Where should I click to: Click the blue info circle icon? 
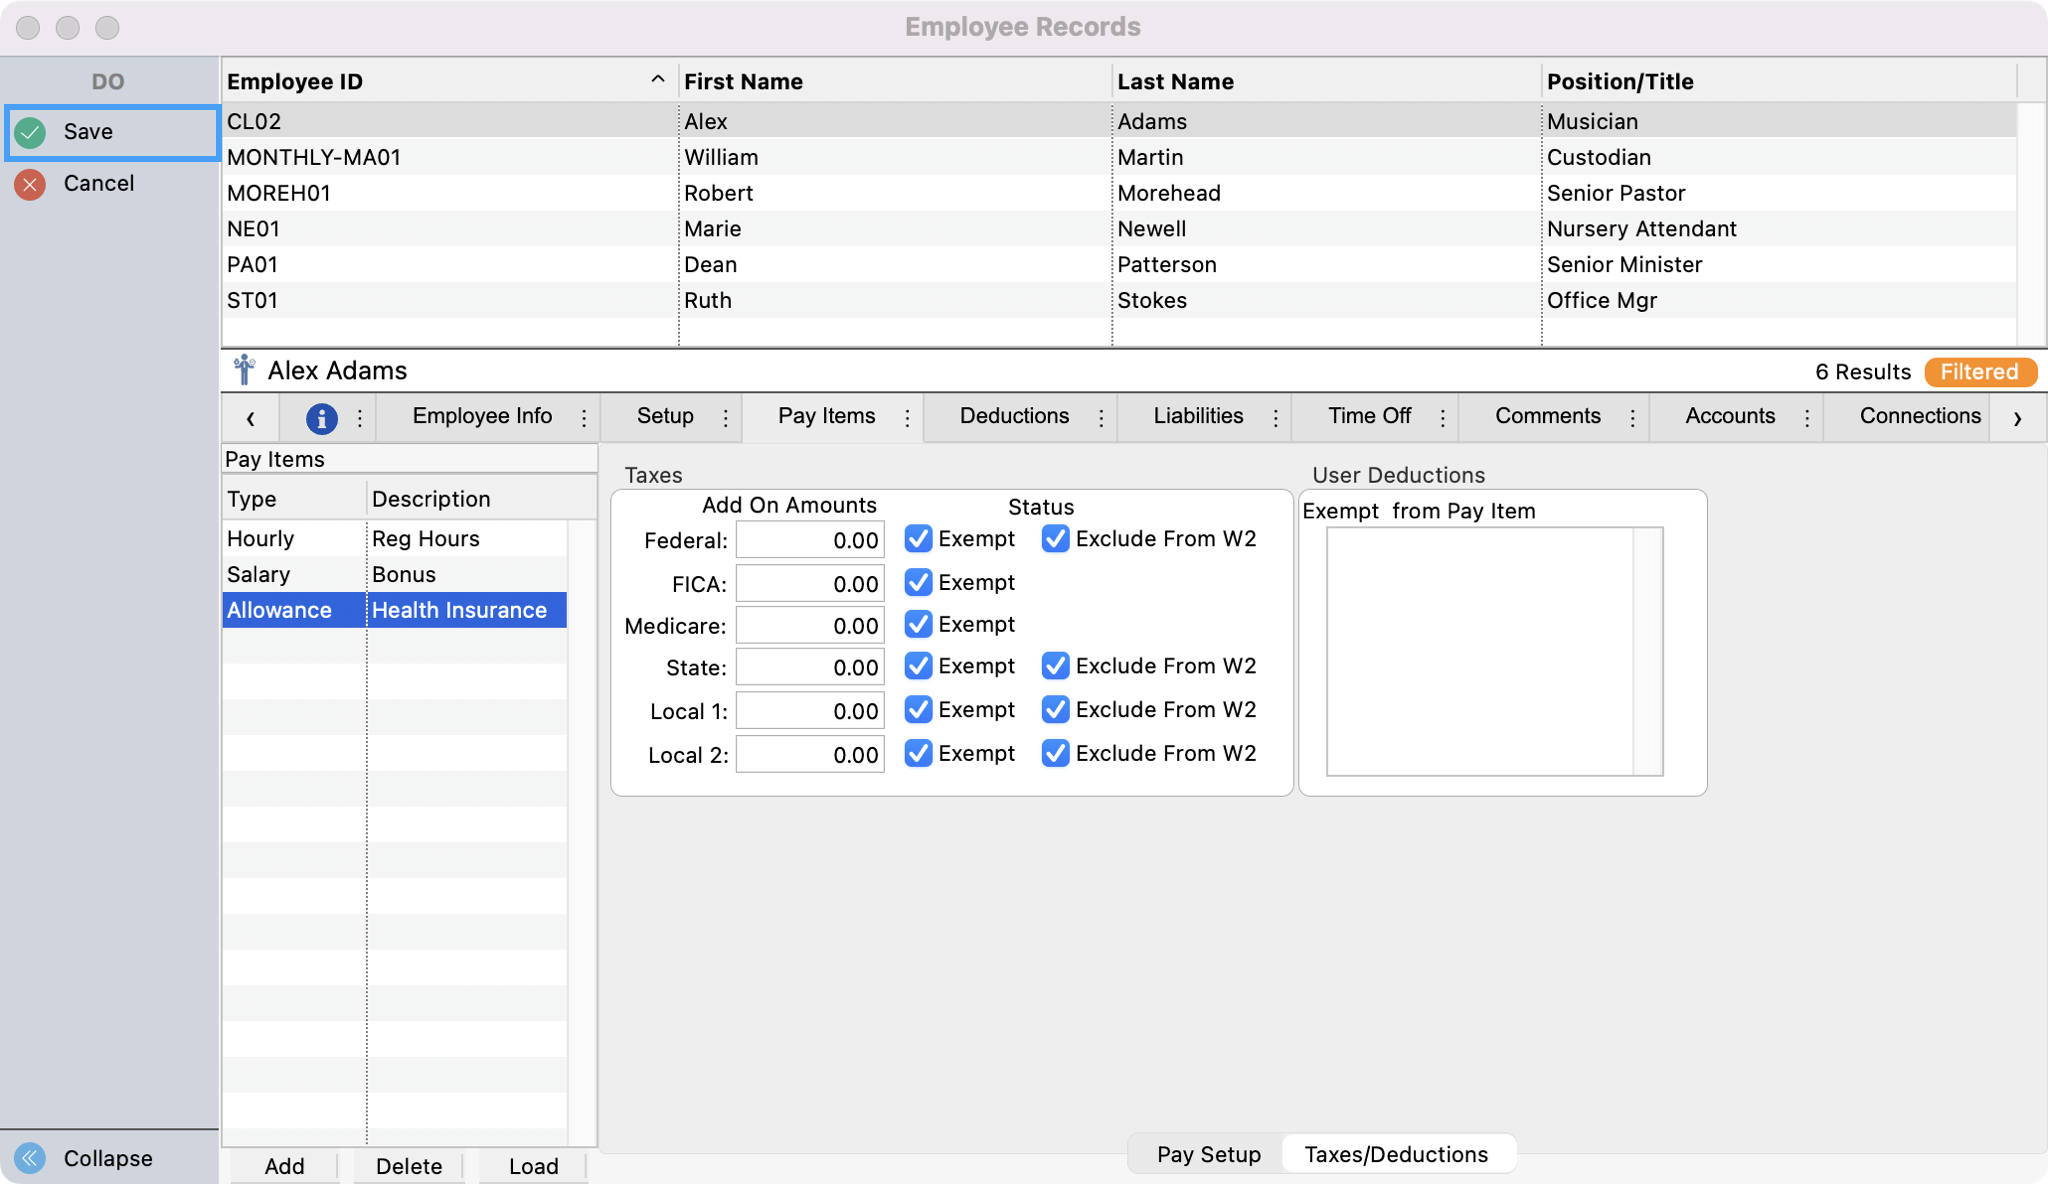(x=321, y=418)
